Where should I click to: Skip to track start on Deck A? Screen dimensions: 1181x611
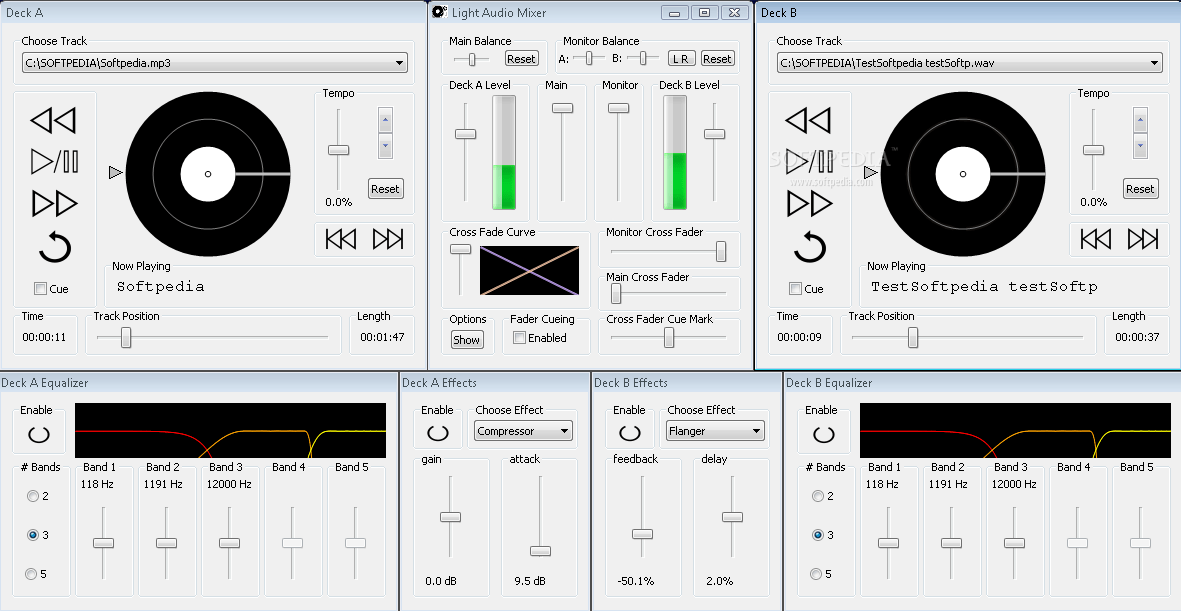(340, 239)
